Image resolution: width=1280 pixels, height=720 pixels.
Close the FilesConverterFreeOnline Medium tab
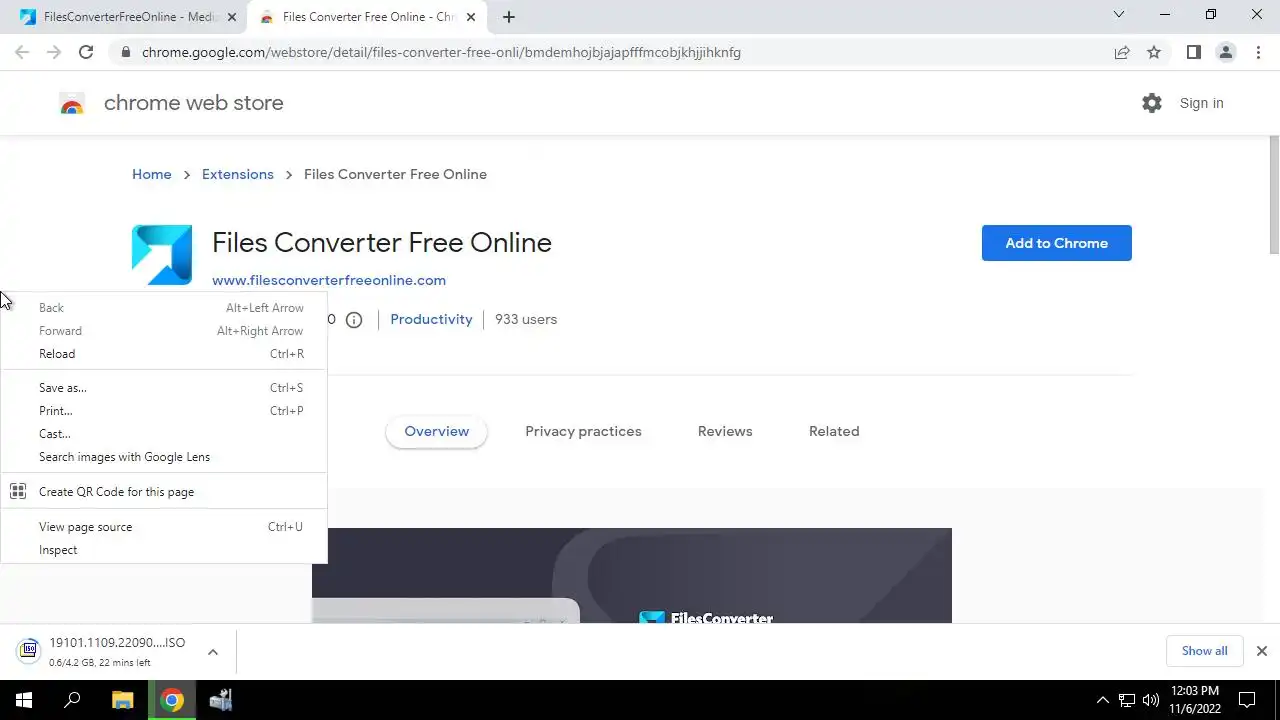point(232,17)
